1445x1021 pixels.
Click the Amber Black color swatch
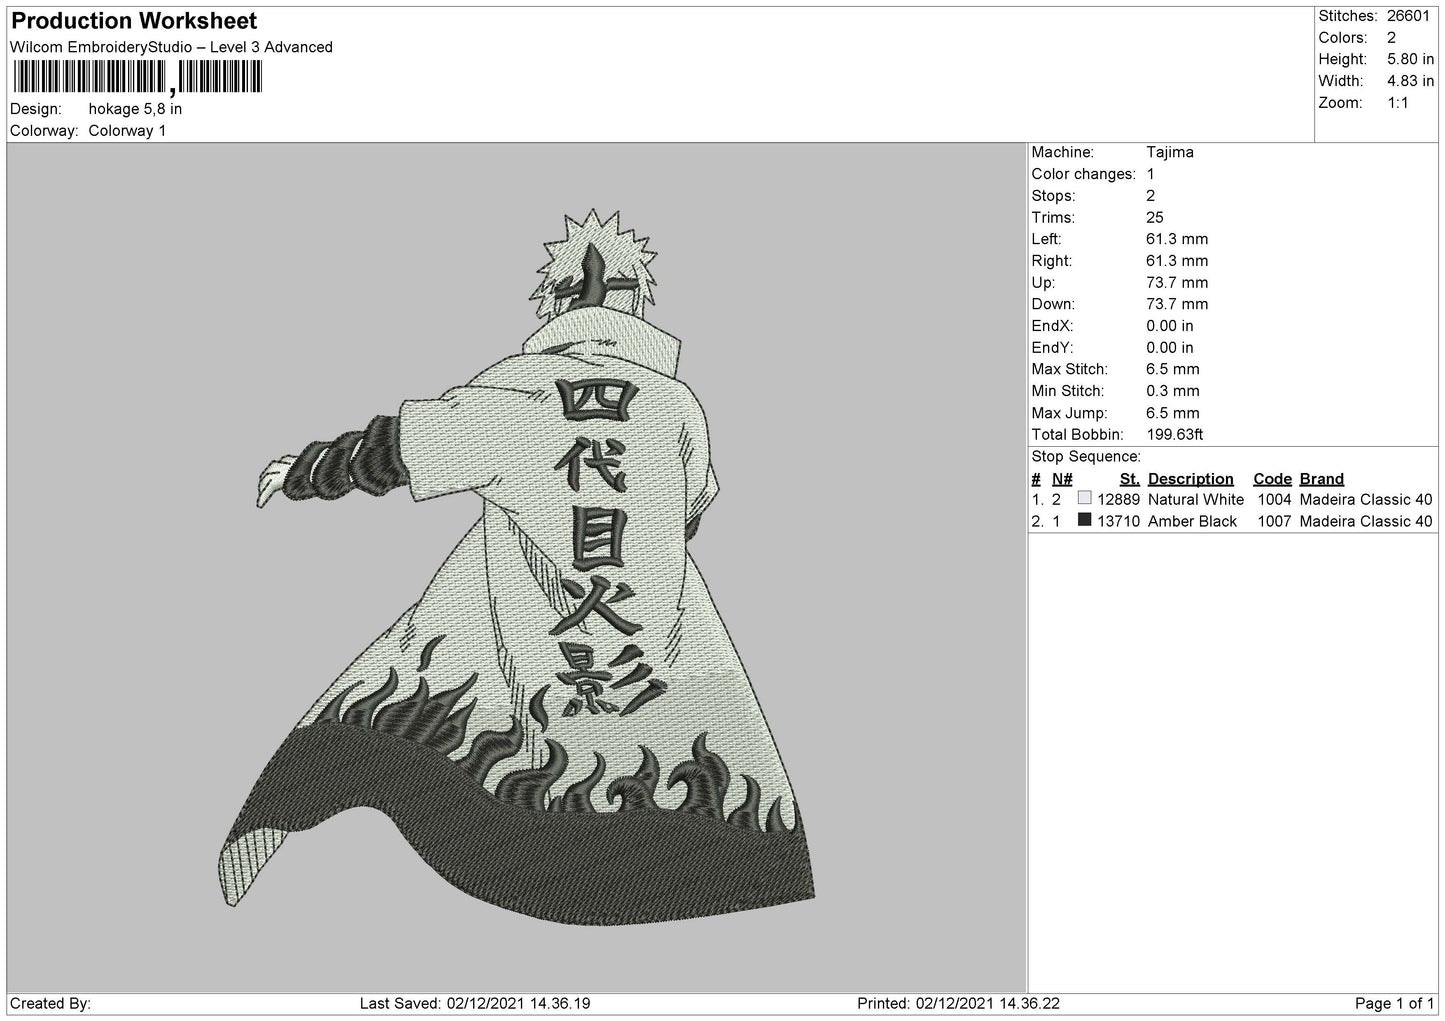point(1084,520)
